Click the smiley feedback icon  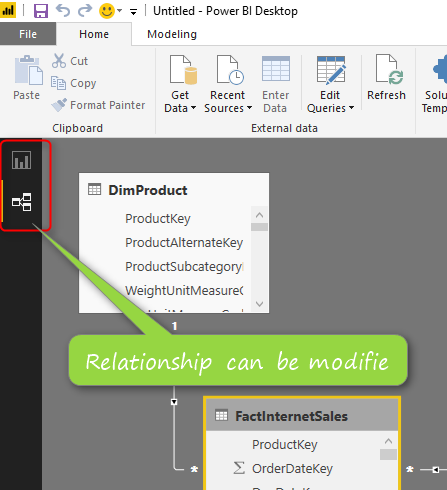pyautogui.click(x=107, y=11)
